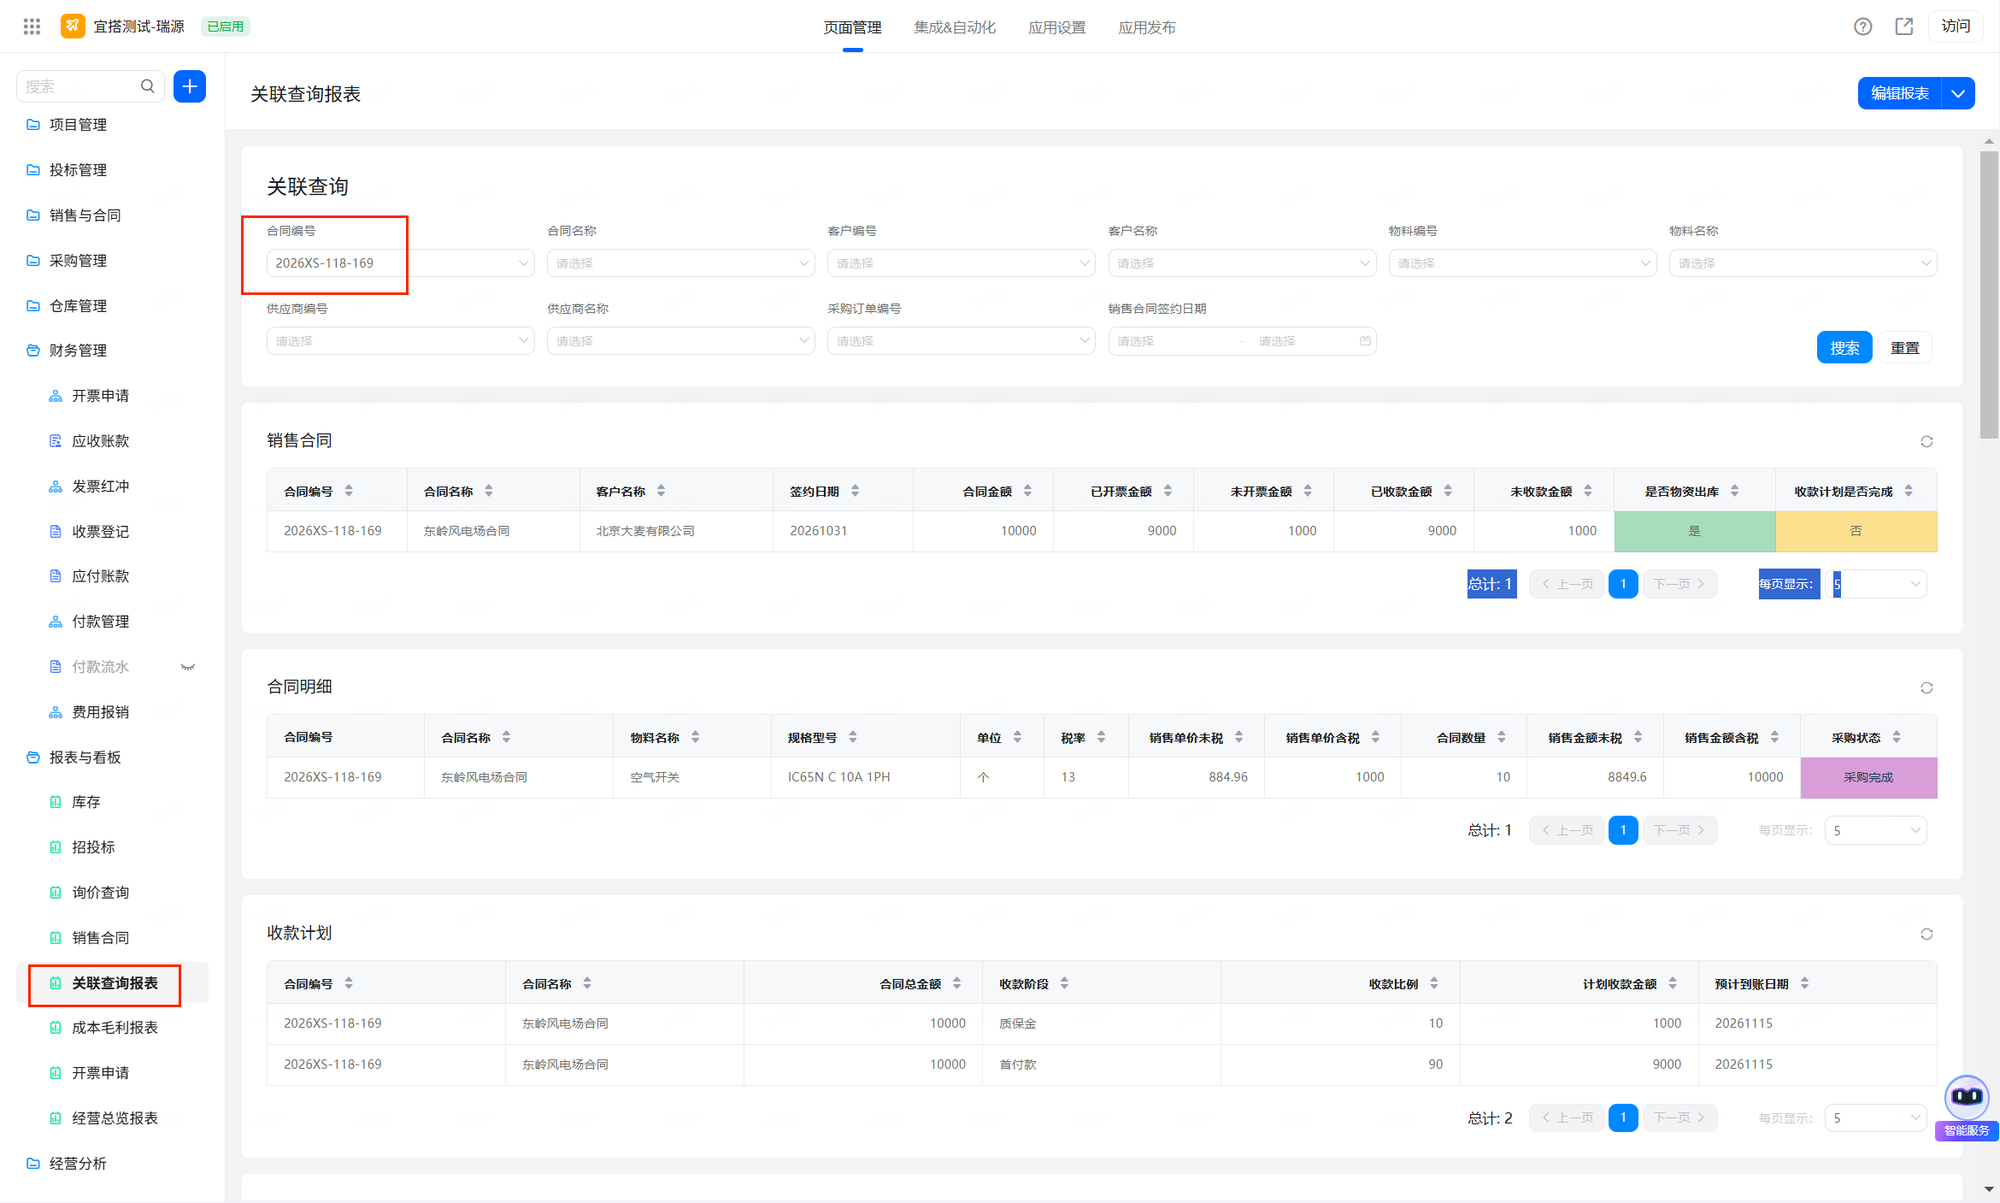Sort 销售合同 table by 合同金额
Screen dimensions: 2000x1203
[x=1028, y=491]
